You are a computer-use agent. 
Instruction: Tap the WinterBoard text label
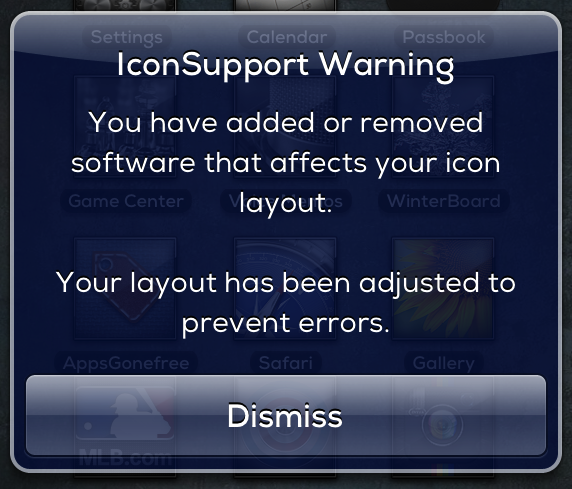[444, 201]
